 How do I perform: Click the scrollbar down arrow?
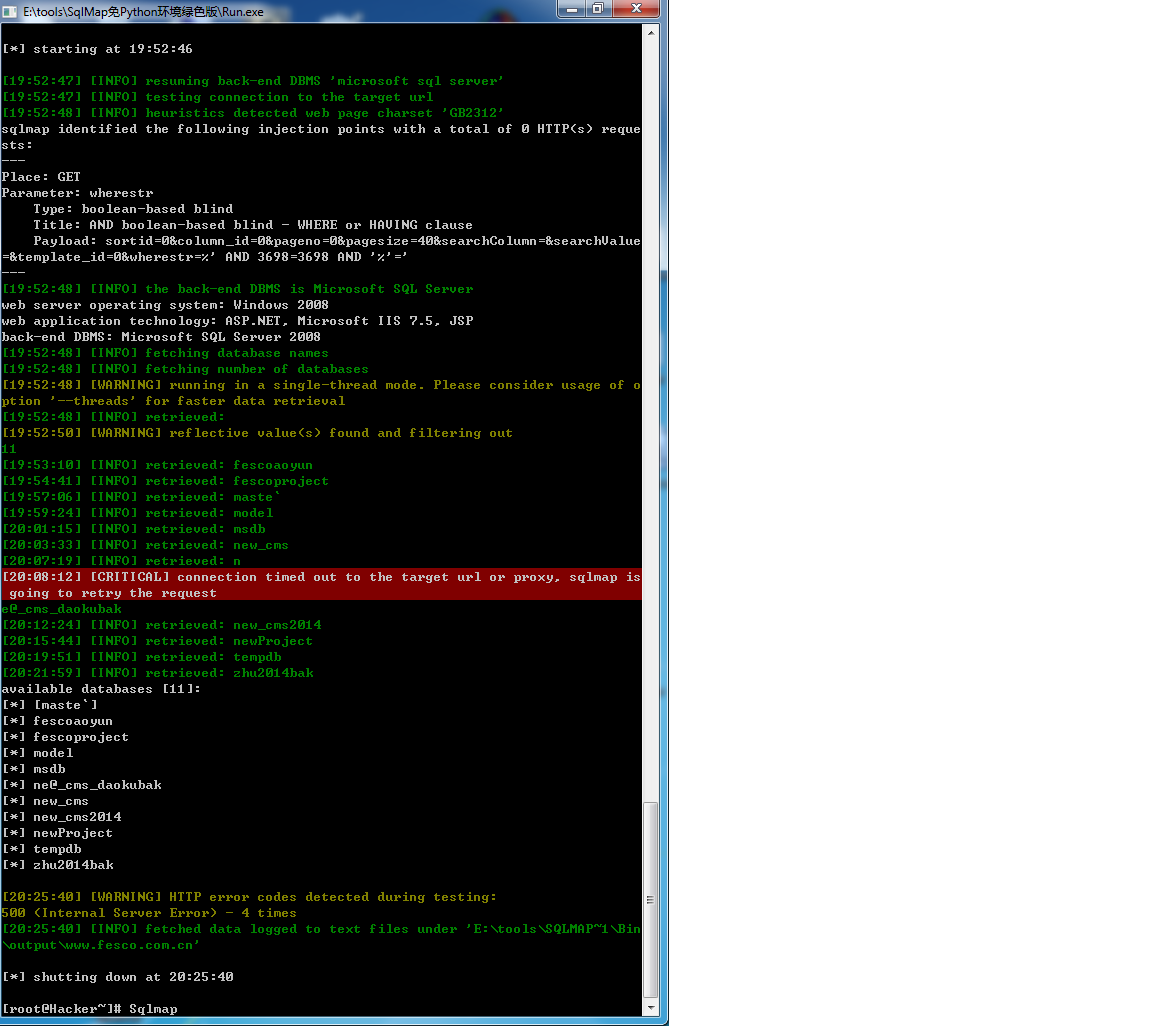[651, 1008]
